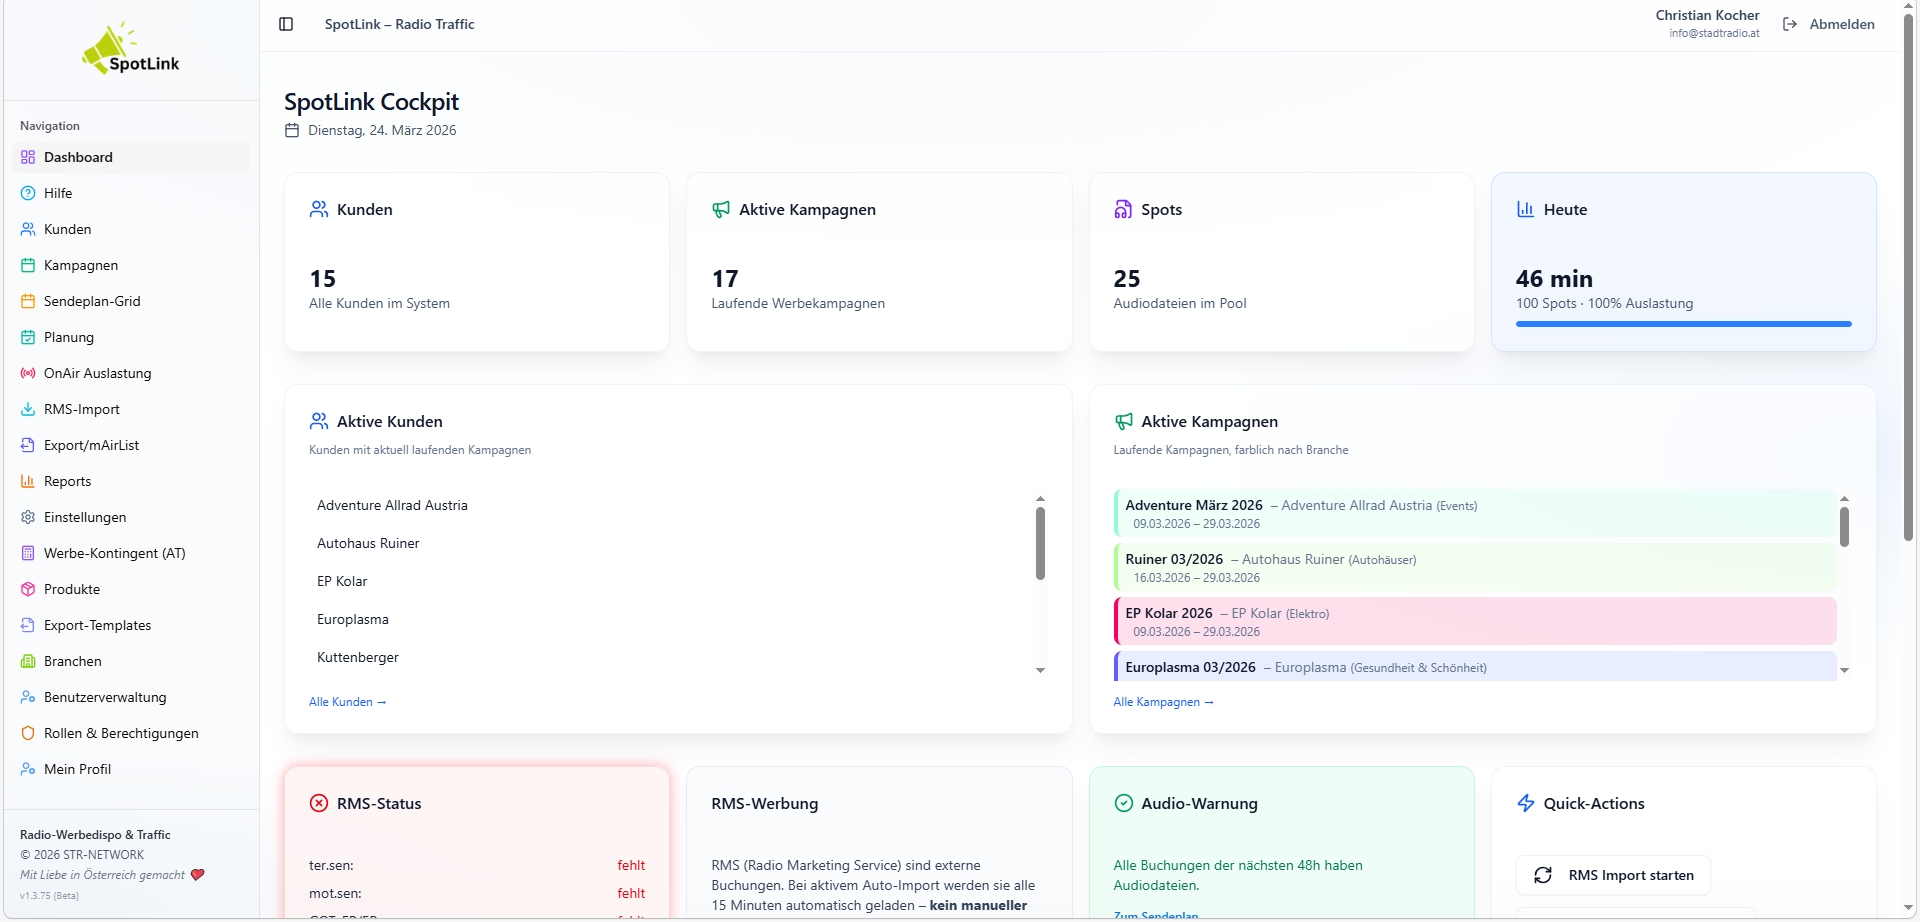The image size is (1920, 922).
Task: Click the Abmelden logout icon
Action: tap(1790, 24)
